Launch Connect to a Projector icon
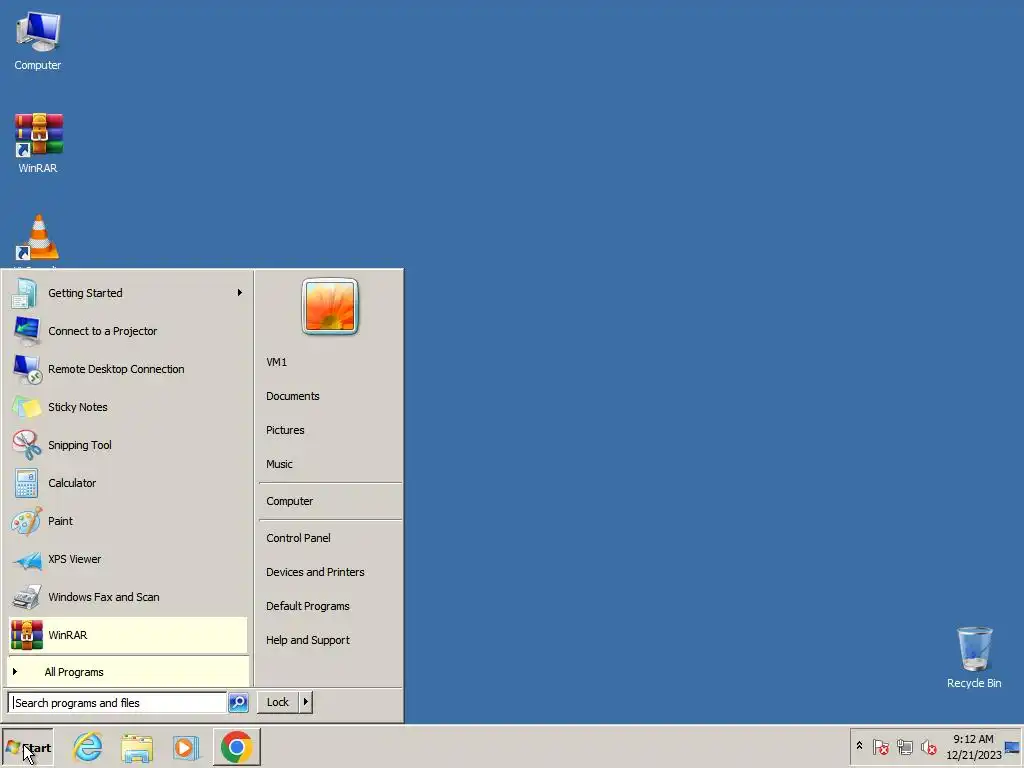1024x768 pixels. tap(27, 331)
